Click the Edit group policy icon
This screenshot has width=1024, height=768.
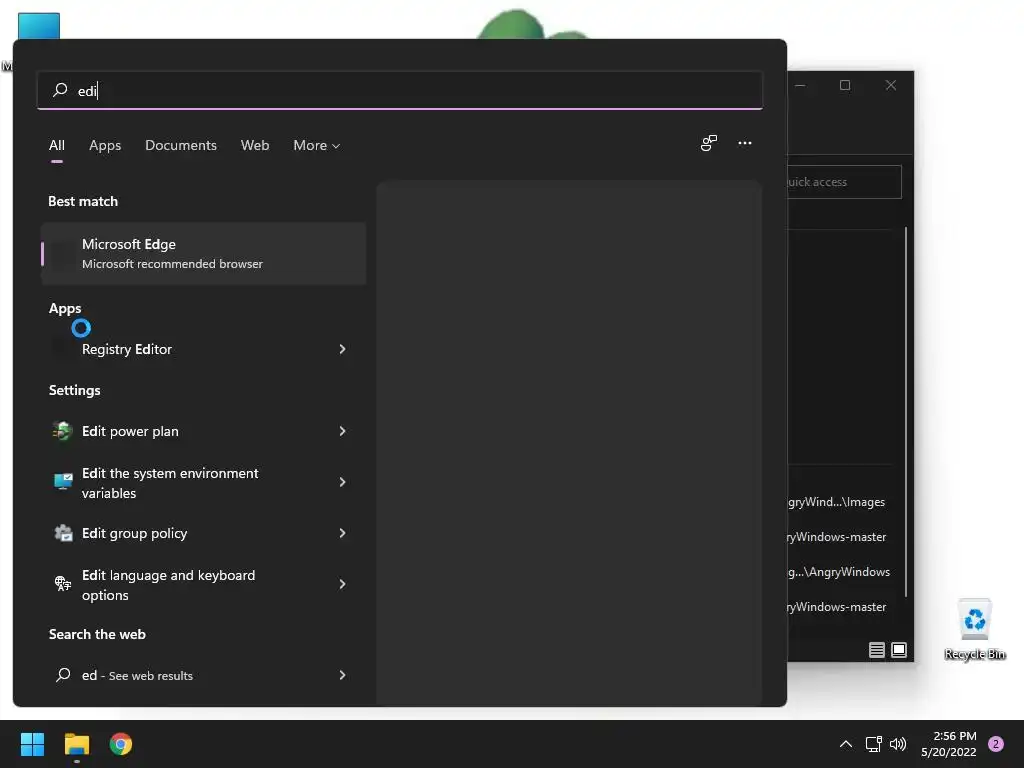point(63,533)
